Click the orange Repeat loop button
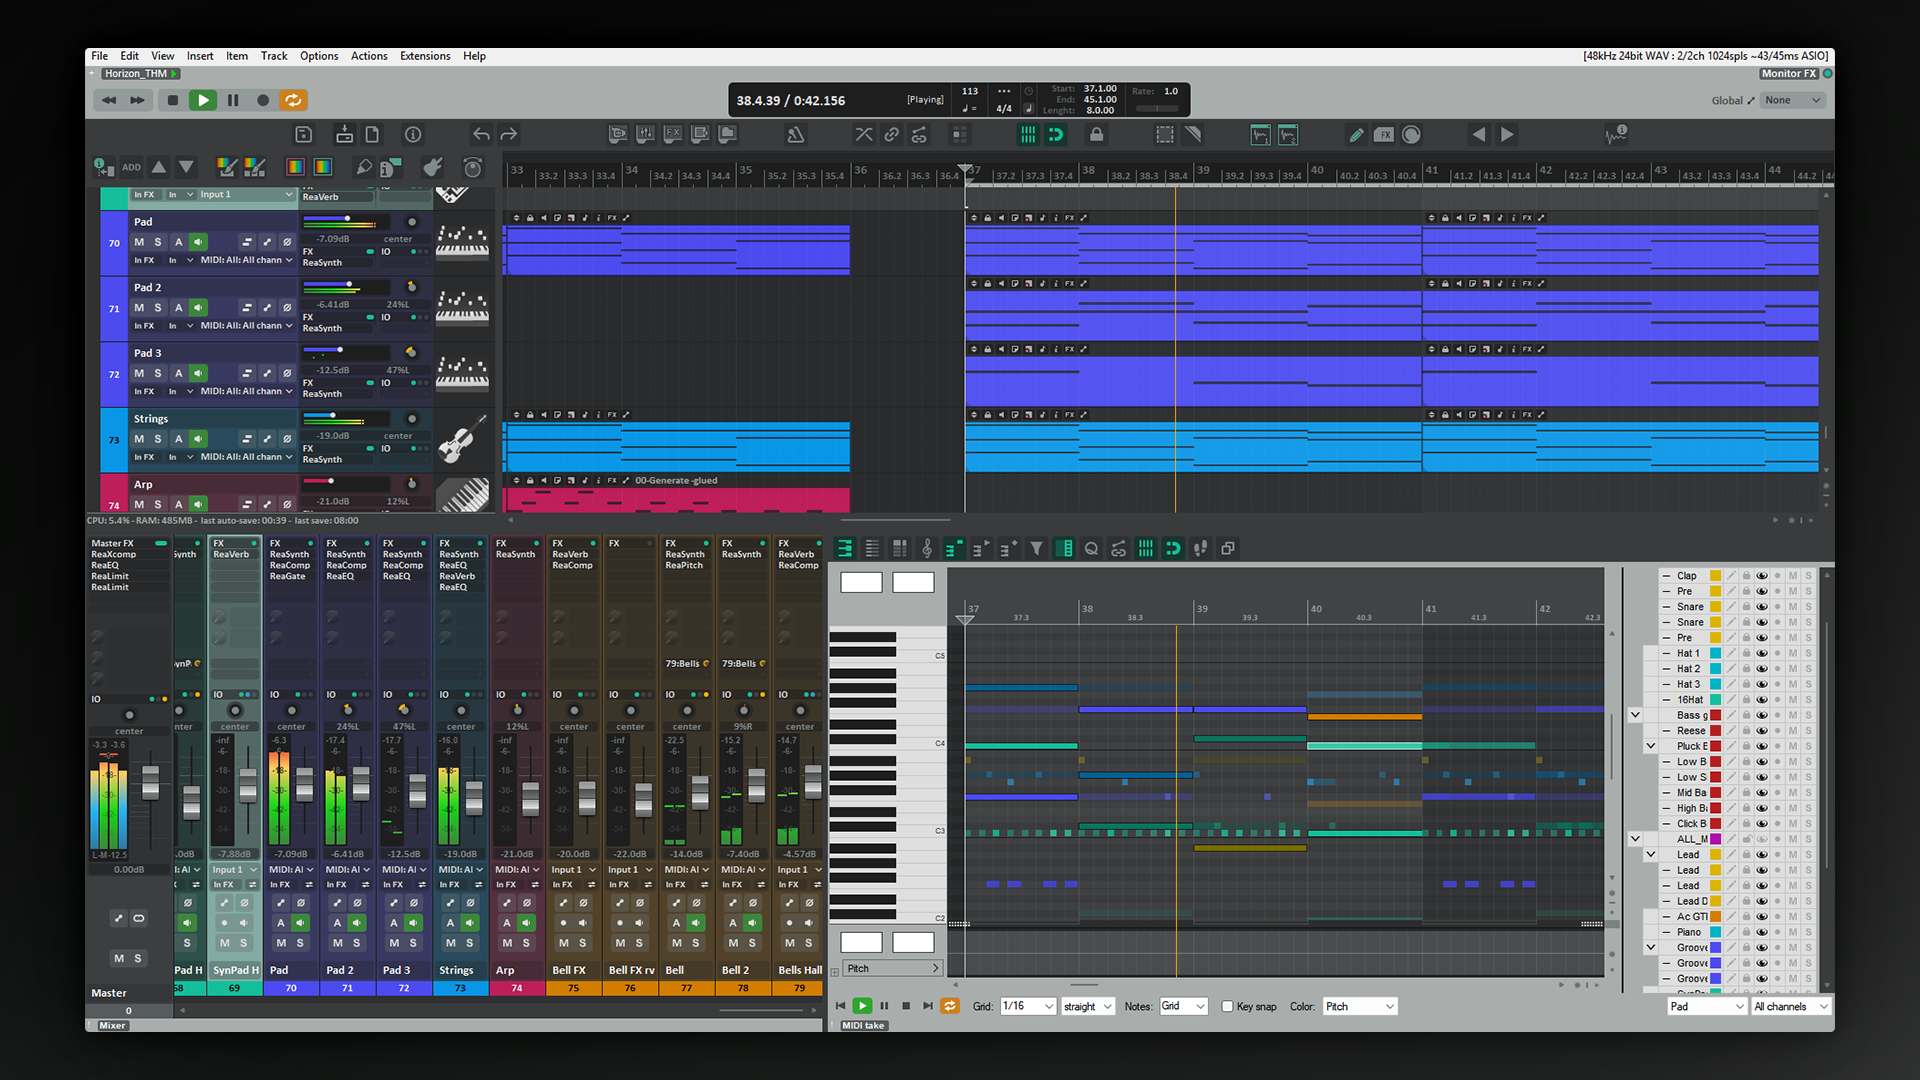This screenshot has width=1920, height=1080. click(x=293, y=100)
